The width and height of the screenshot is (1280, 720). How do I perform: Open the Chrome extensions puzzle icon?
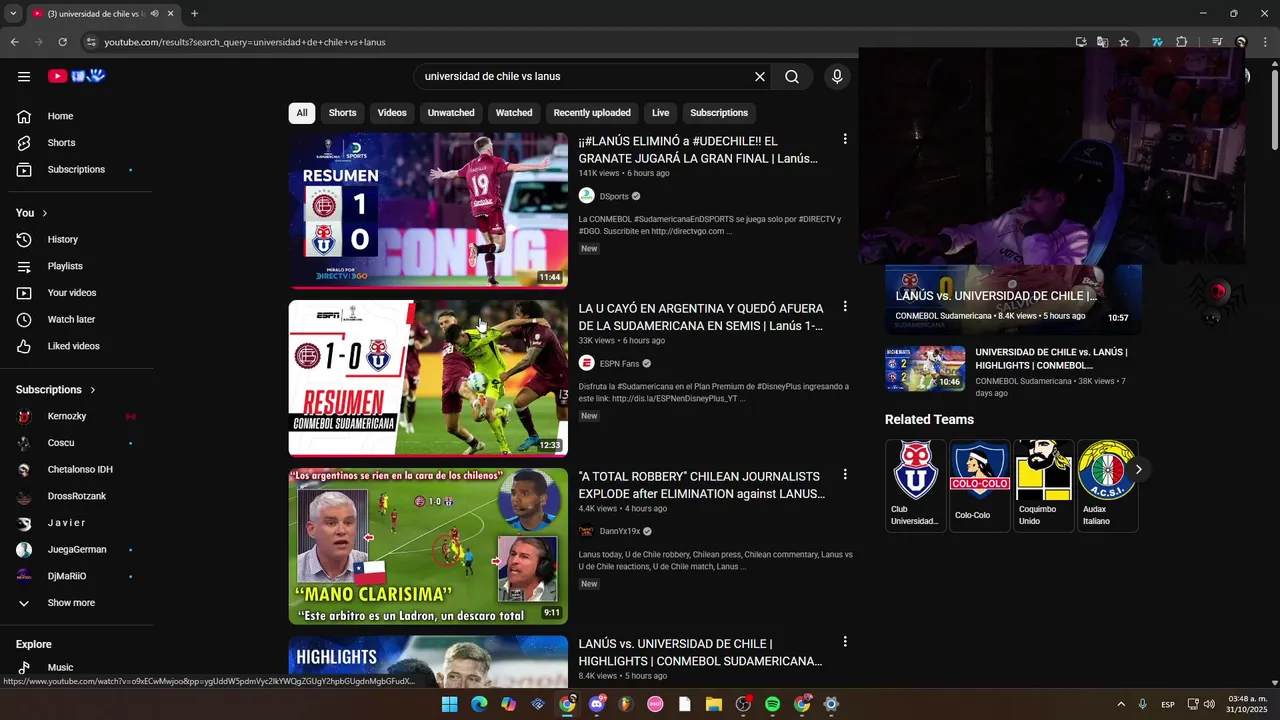pos(1182,42)
